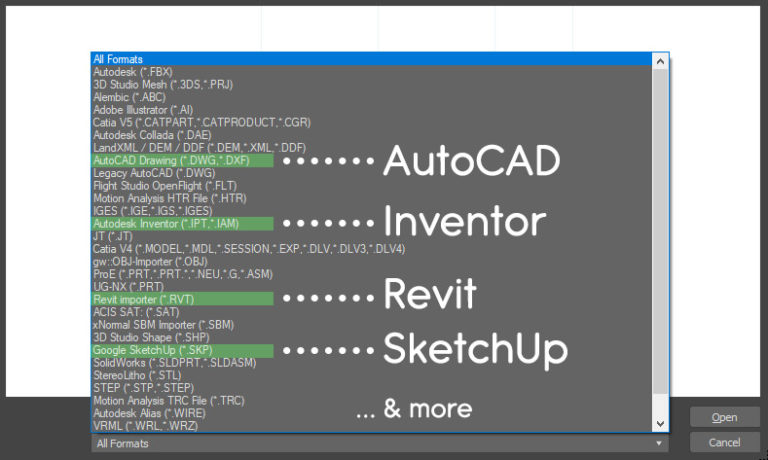Click the format list vertical scrollbar thumb
768x460 pixels.
point(660,231)
